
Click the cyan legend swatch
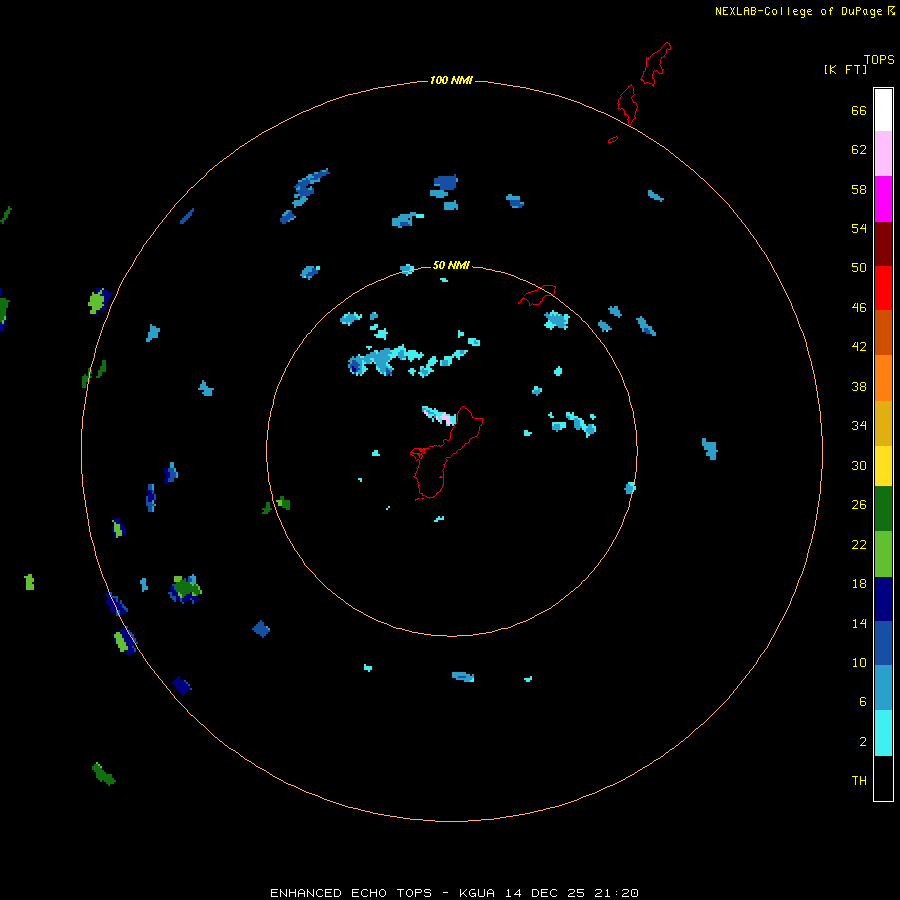883,733
